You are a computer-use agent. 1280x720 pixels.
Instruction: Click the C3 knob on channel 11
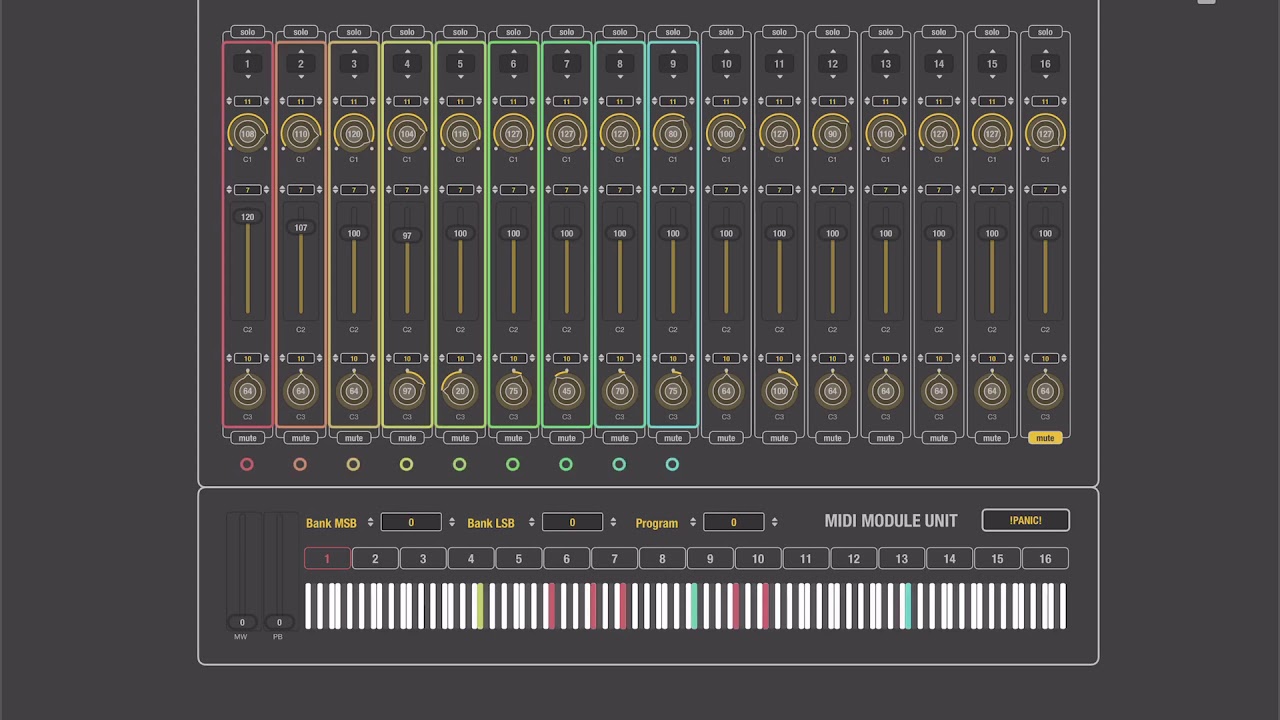779,391
